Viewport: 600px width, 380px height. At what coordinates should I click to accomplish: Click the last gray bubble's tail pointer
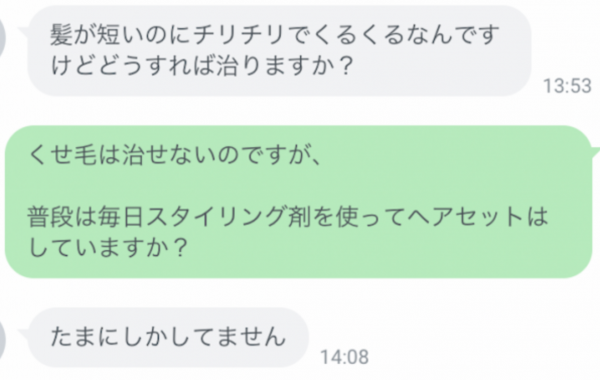[24, 334]
